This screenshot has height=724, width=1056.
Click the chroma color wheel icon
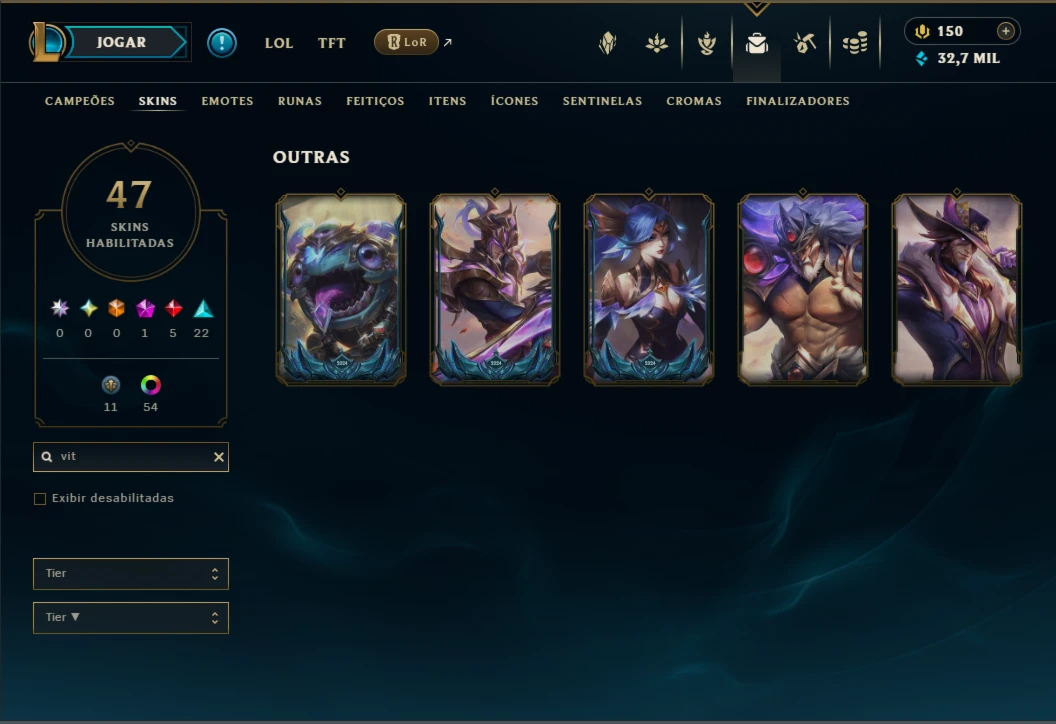pyautogui.click(x=150, y=385)
